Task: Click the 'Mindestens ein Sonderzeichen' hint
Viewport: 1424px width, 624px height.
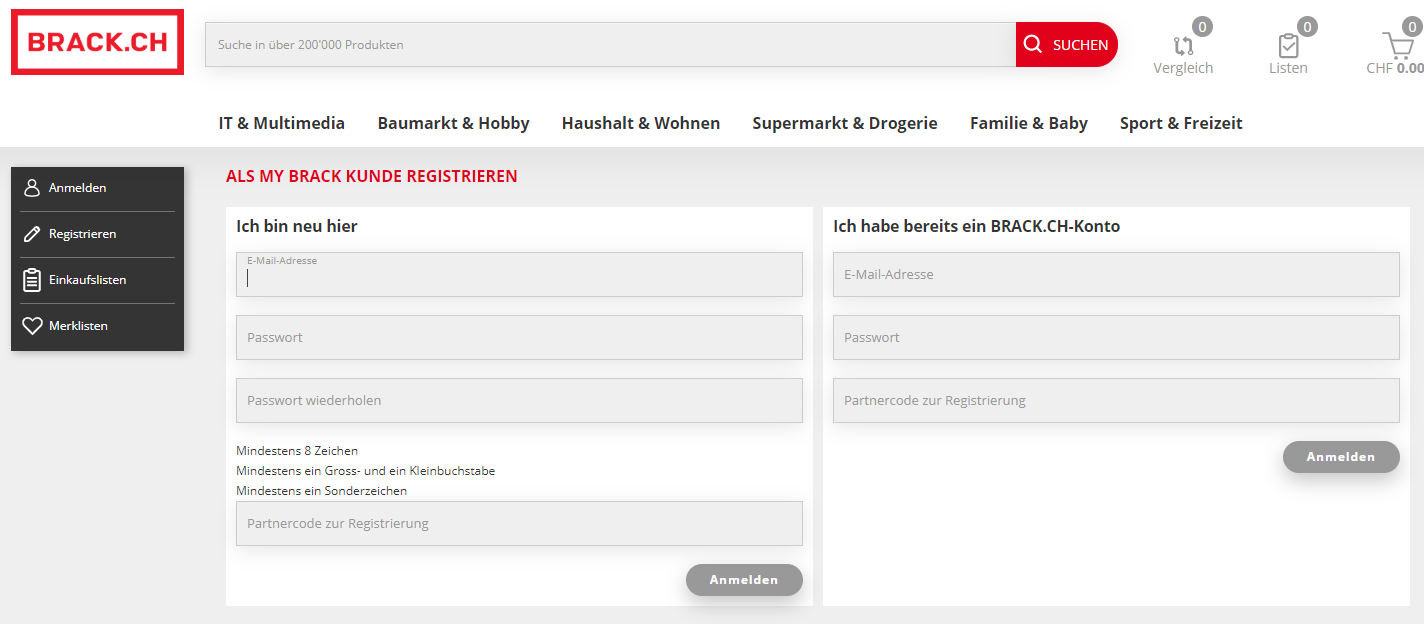Action: (x=321, y=491)
